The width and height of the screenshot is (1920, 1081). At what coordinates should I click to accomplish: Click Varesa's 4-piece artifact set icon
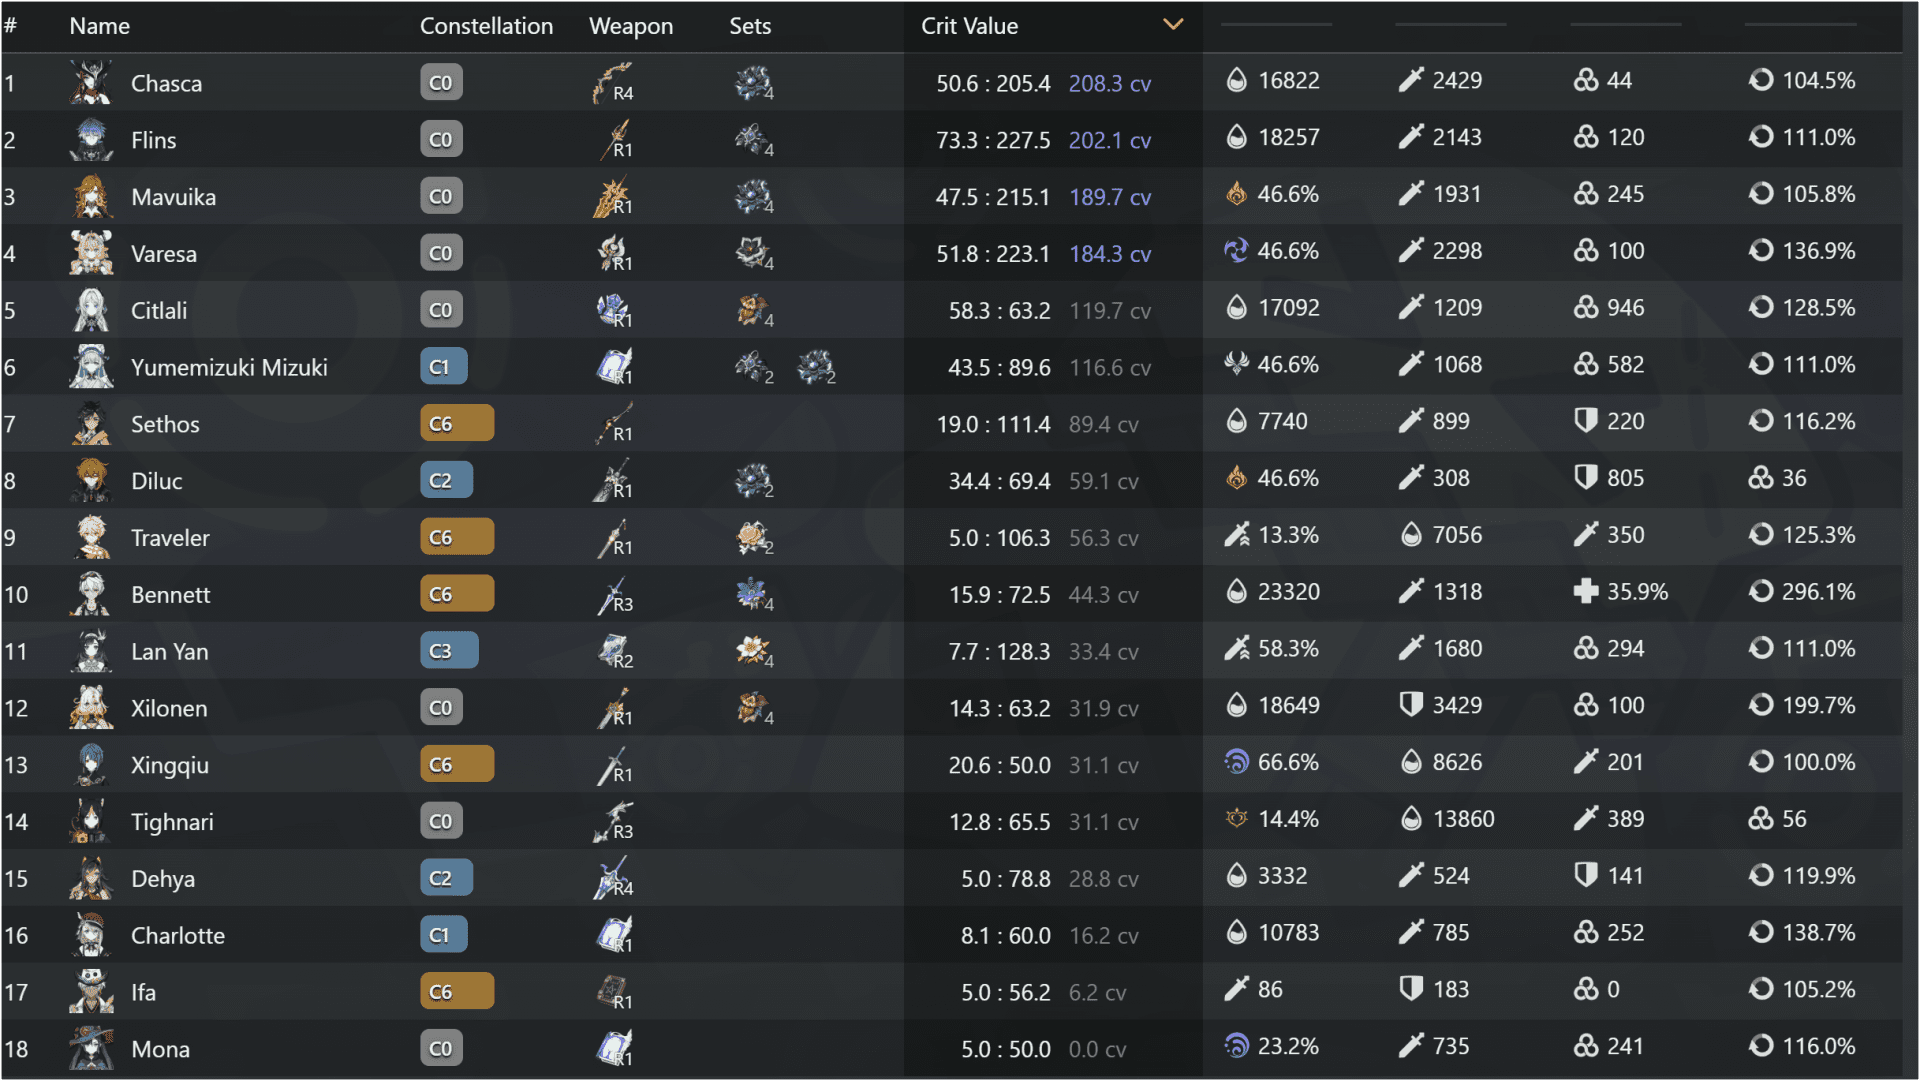pos(753,253)
